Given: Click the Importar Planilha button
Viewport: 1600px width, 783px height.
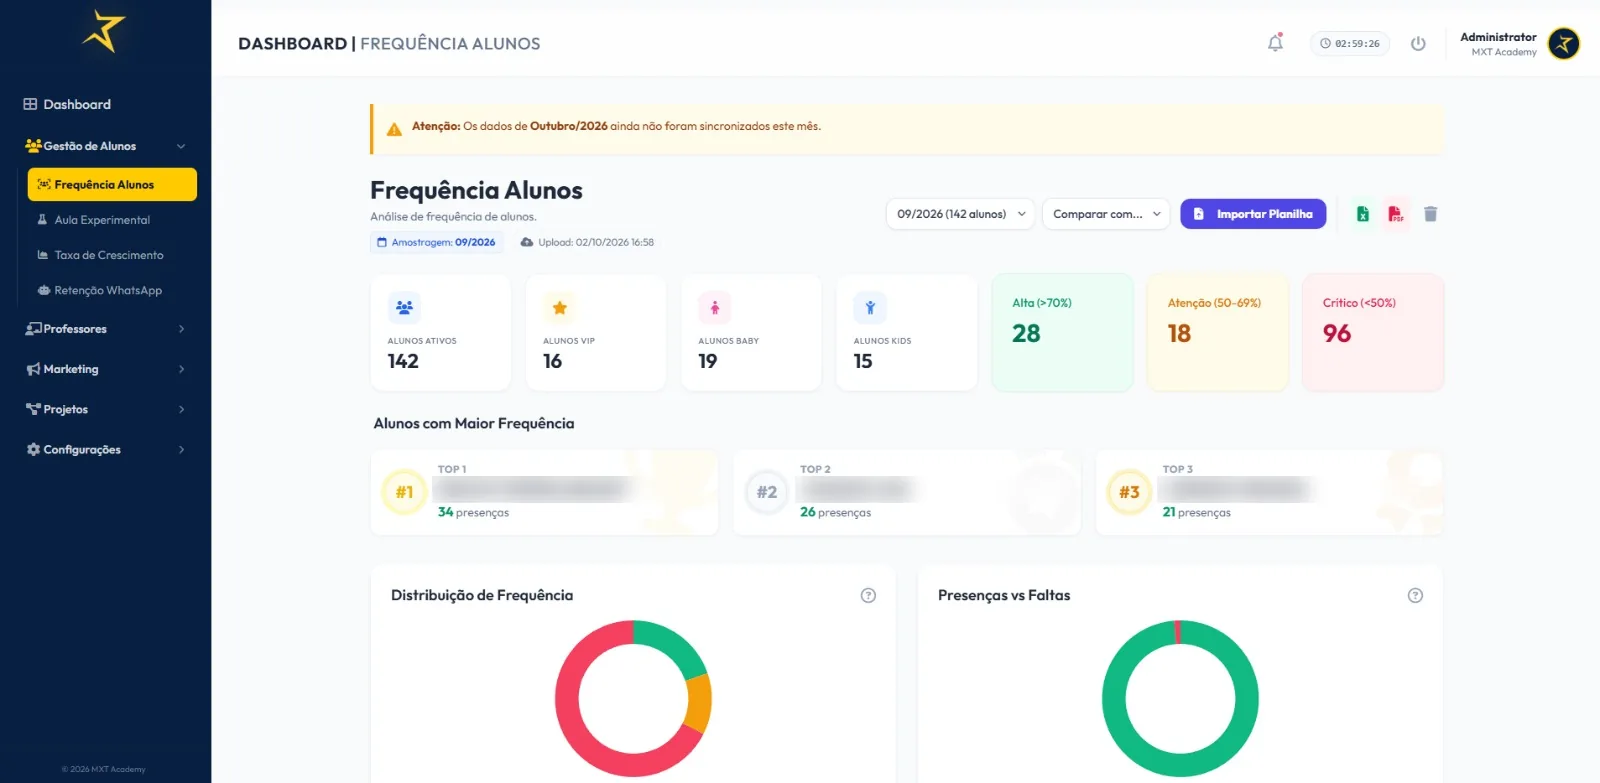Looking at the screenshot, I should (x=1253, y=214).
